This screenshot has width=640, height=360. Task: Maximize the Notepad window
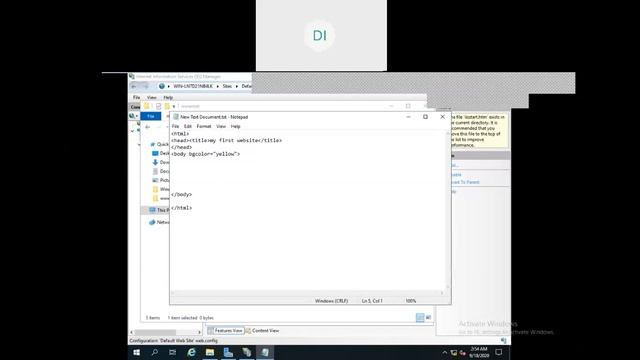point(425,117)
